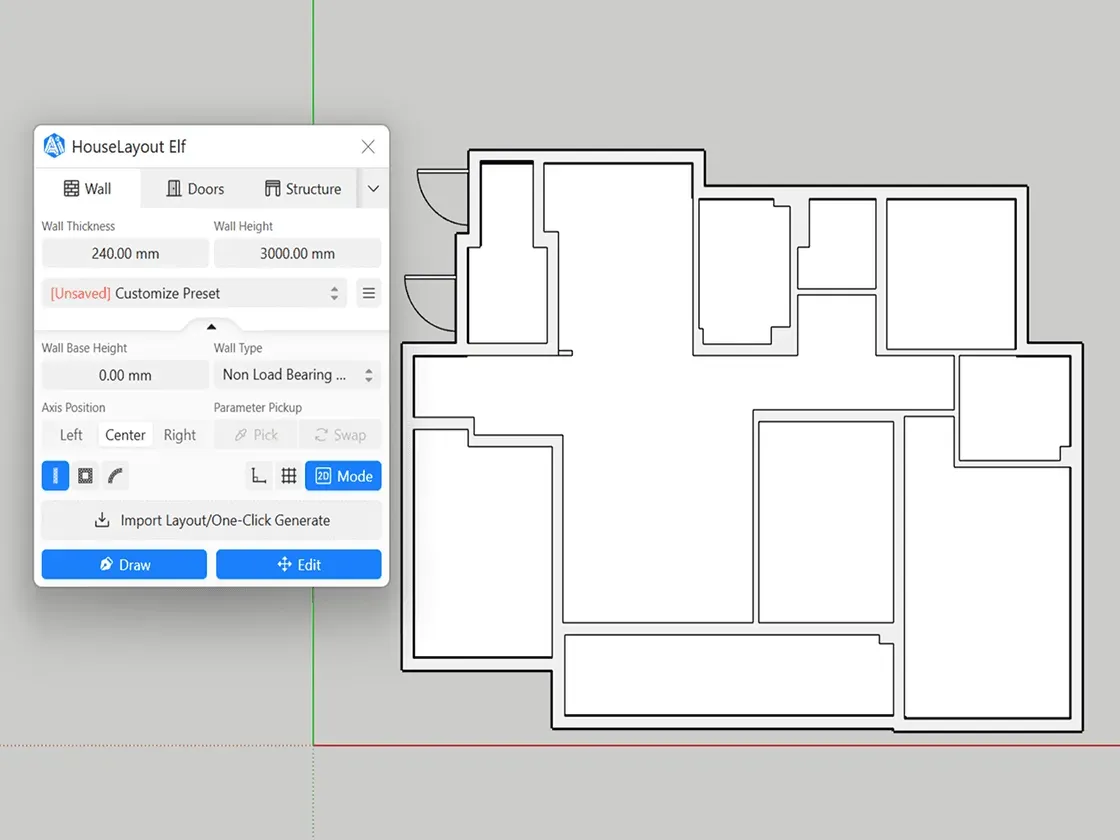Screen dimensions: 1120x840
Task: Select the rectangular wall drawing tool
Action: 86,476
